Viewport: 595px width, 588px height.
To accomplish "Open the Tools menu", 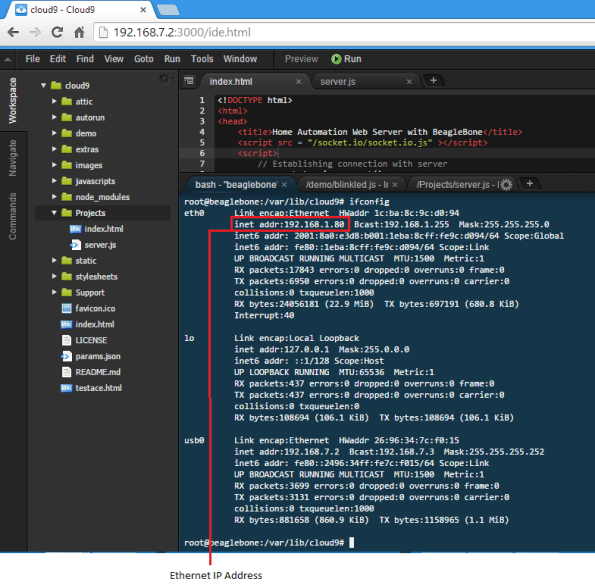I will point(202,59).
